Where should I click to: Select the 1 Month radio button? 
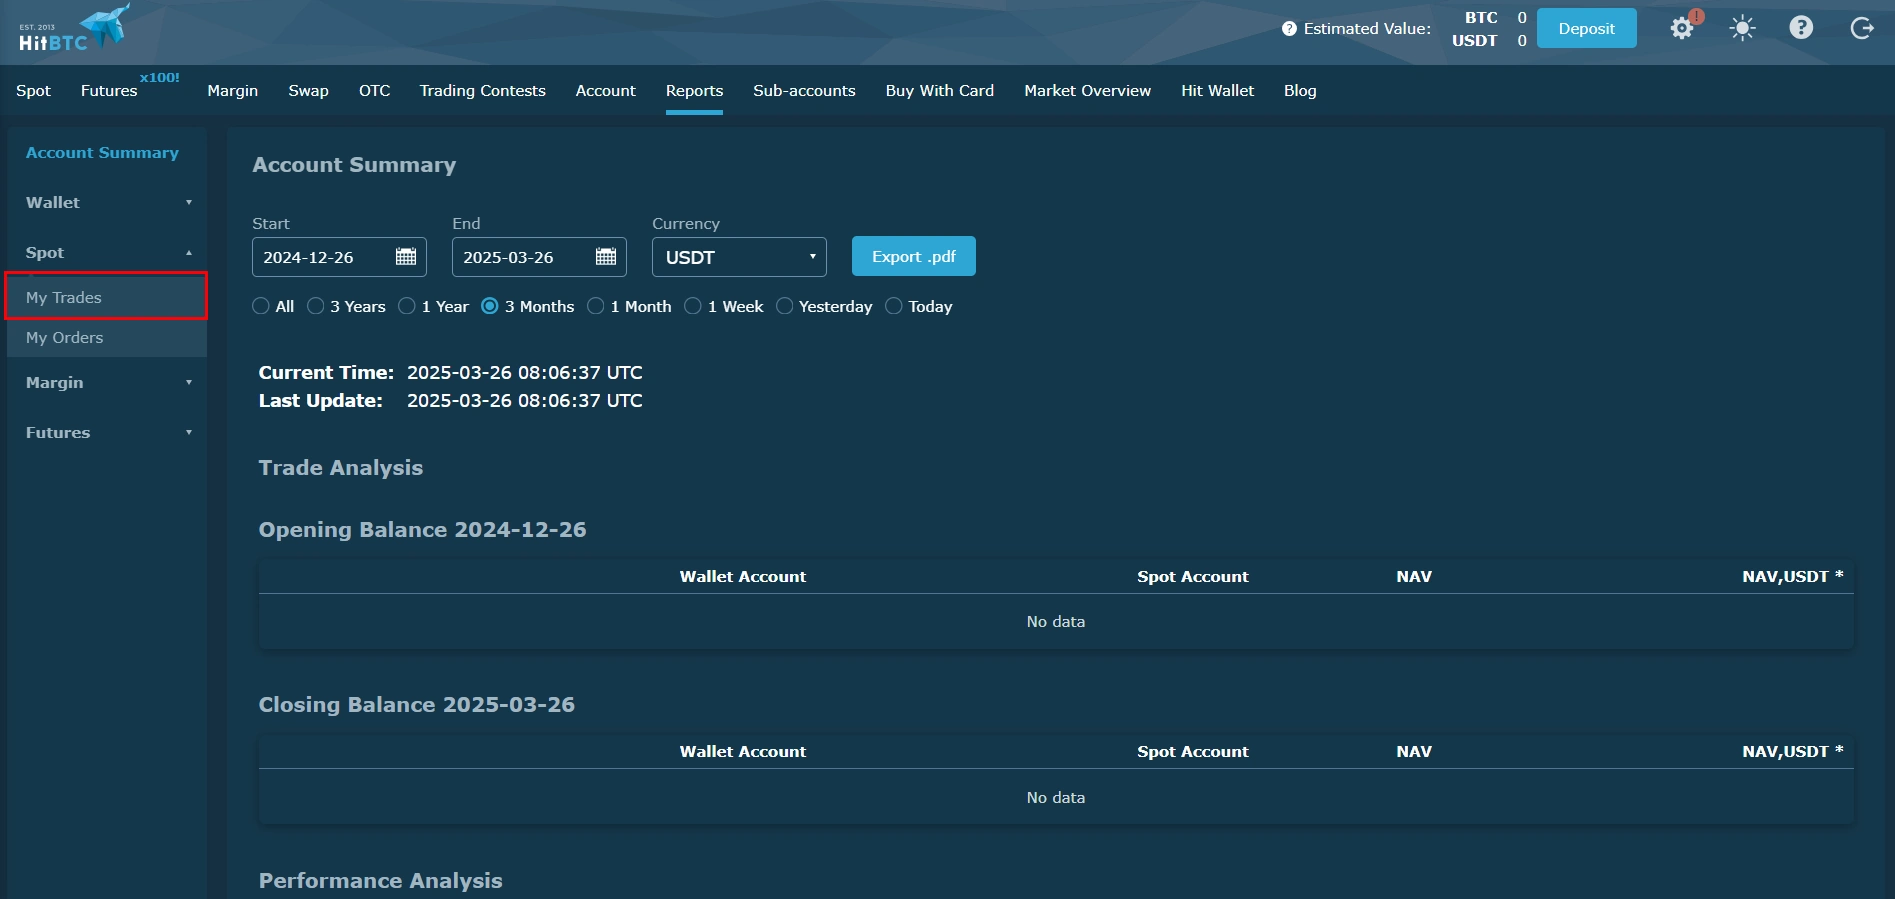tap(596, 307)
